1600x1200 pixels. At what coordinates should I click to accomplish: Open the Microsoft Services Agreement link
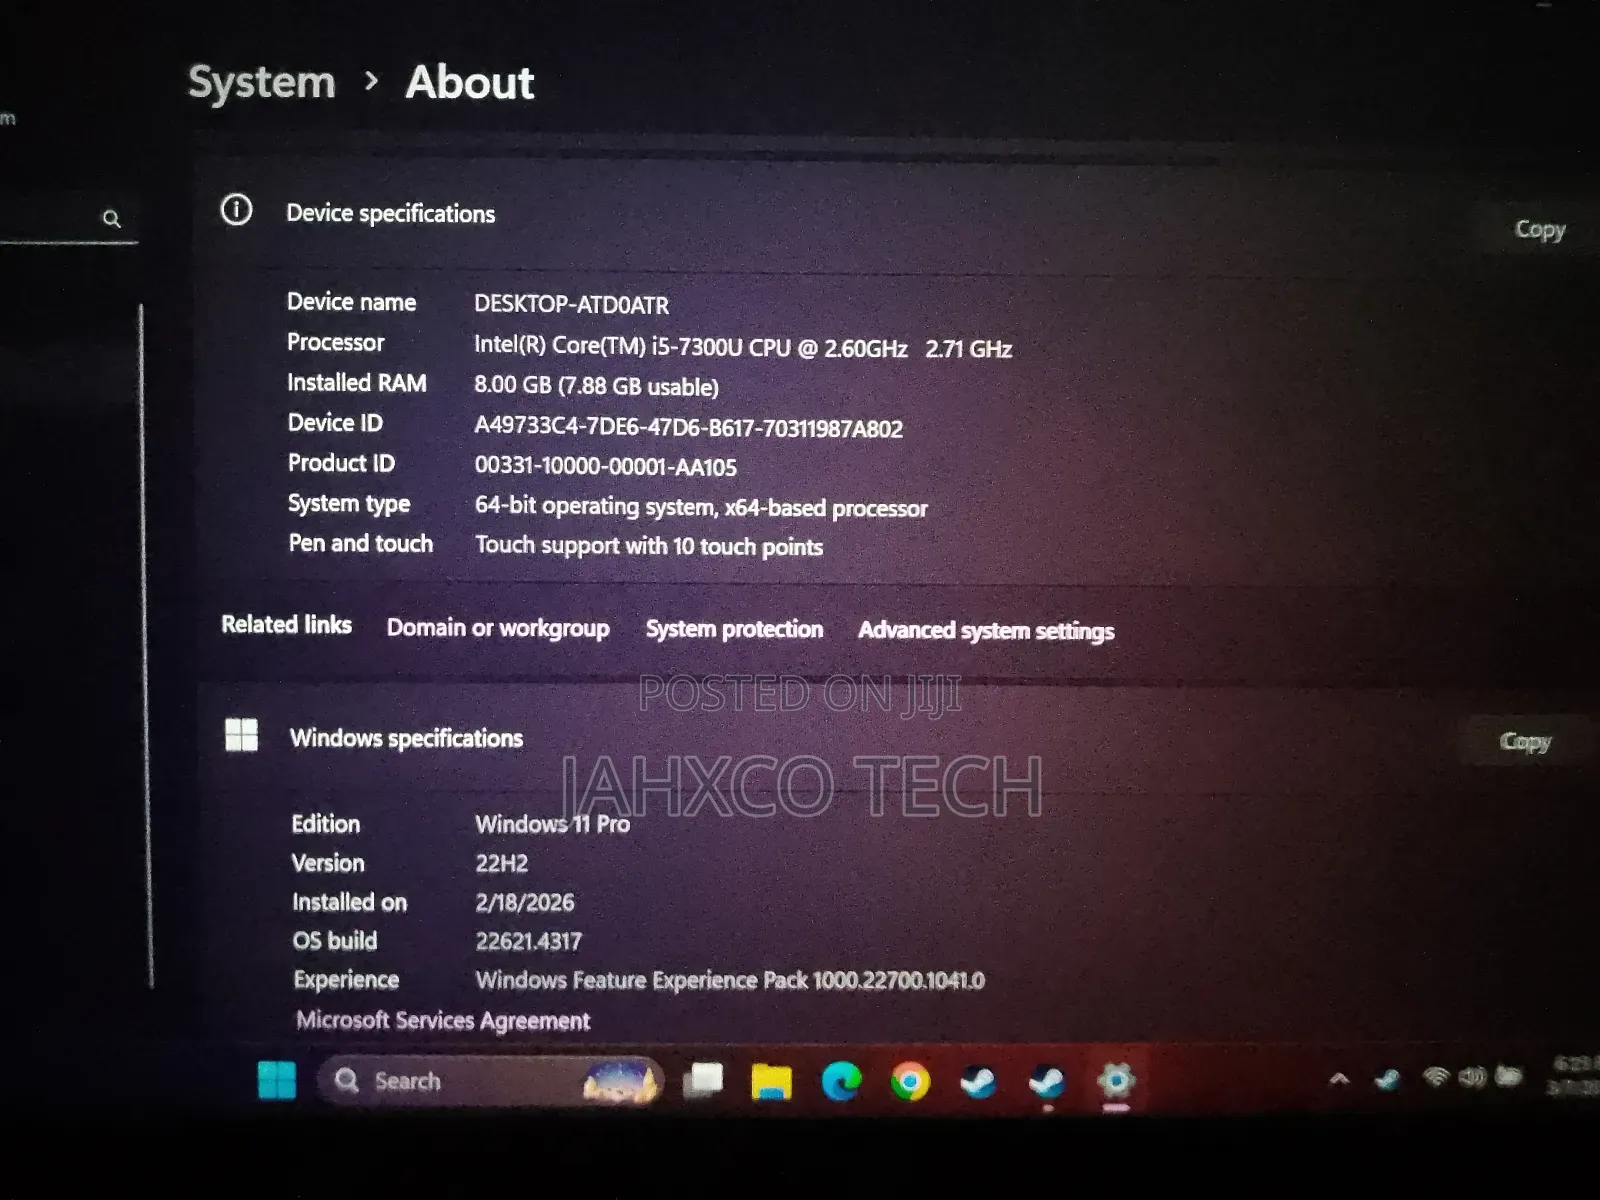pyautogui.click(x=443, y=1021)
